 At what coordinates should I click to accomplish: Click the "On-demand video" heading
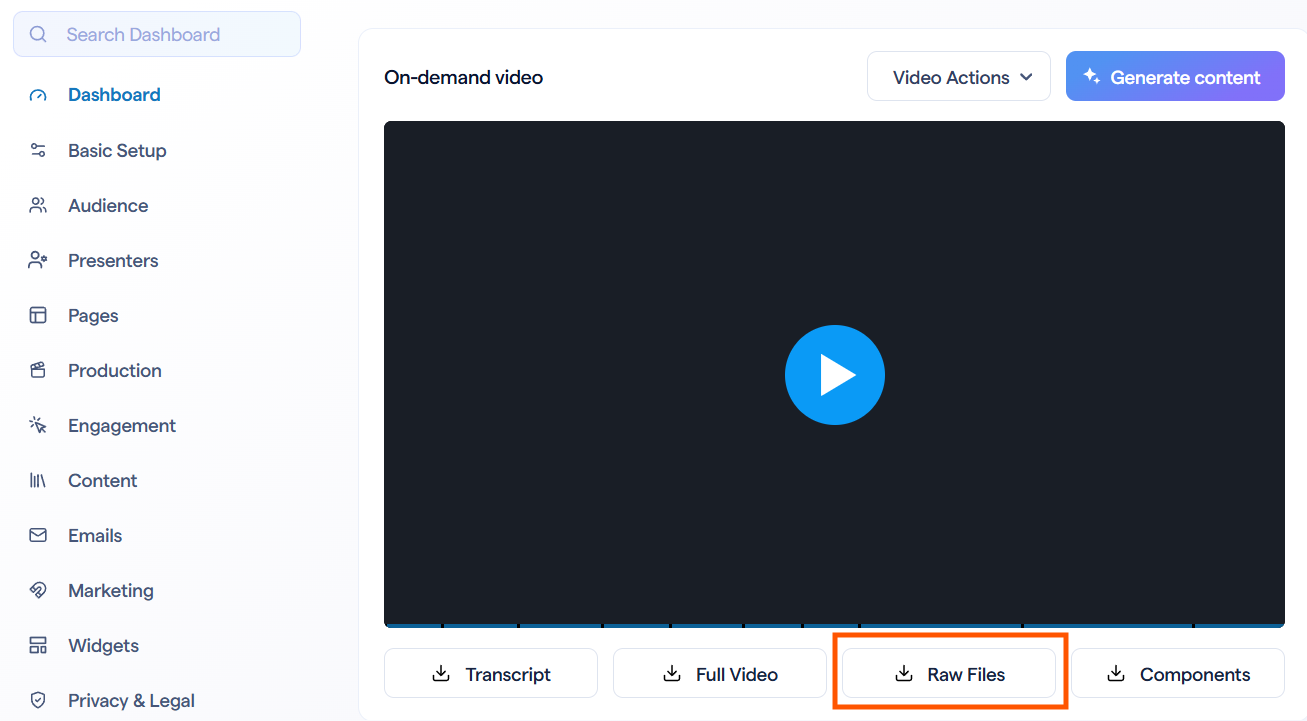coord(464,77)
